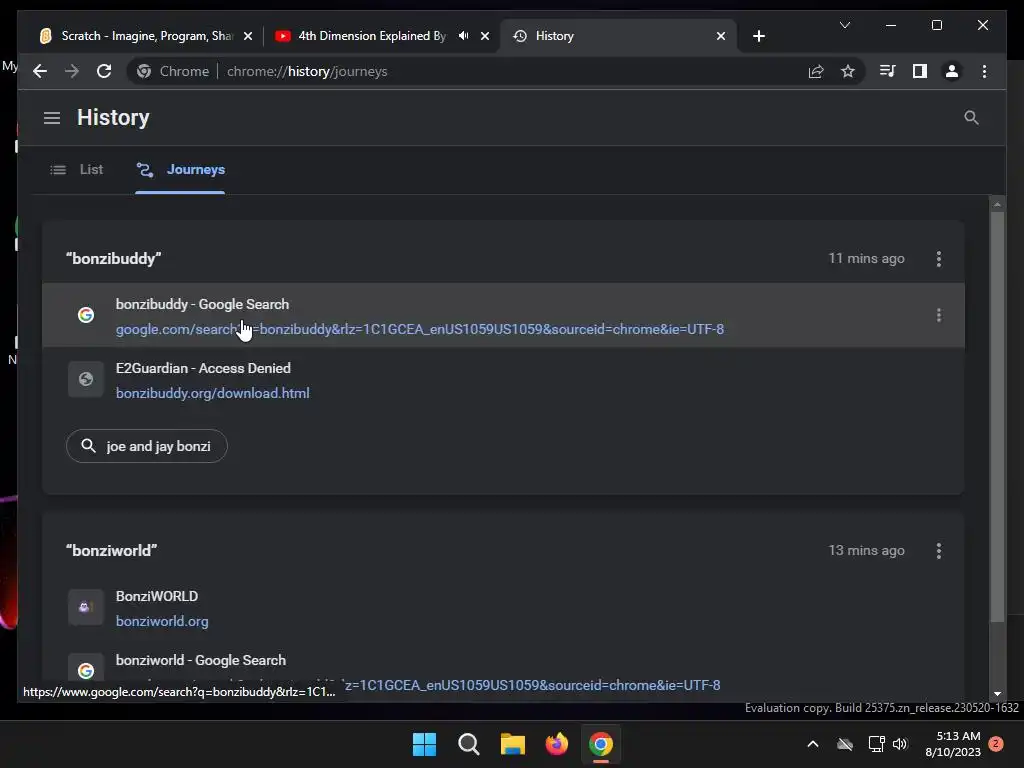Open more actions for bonzibuddy Google Search entry
1024x768 pixels.
coord(938,315)
